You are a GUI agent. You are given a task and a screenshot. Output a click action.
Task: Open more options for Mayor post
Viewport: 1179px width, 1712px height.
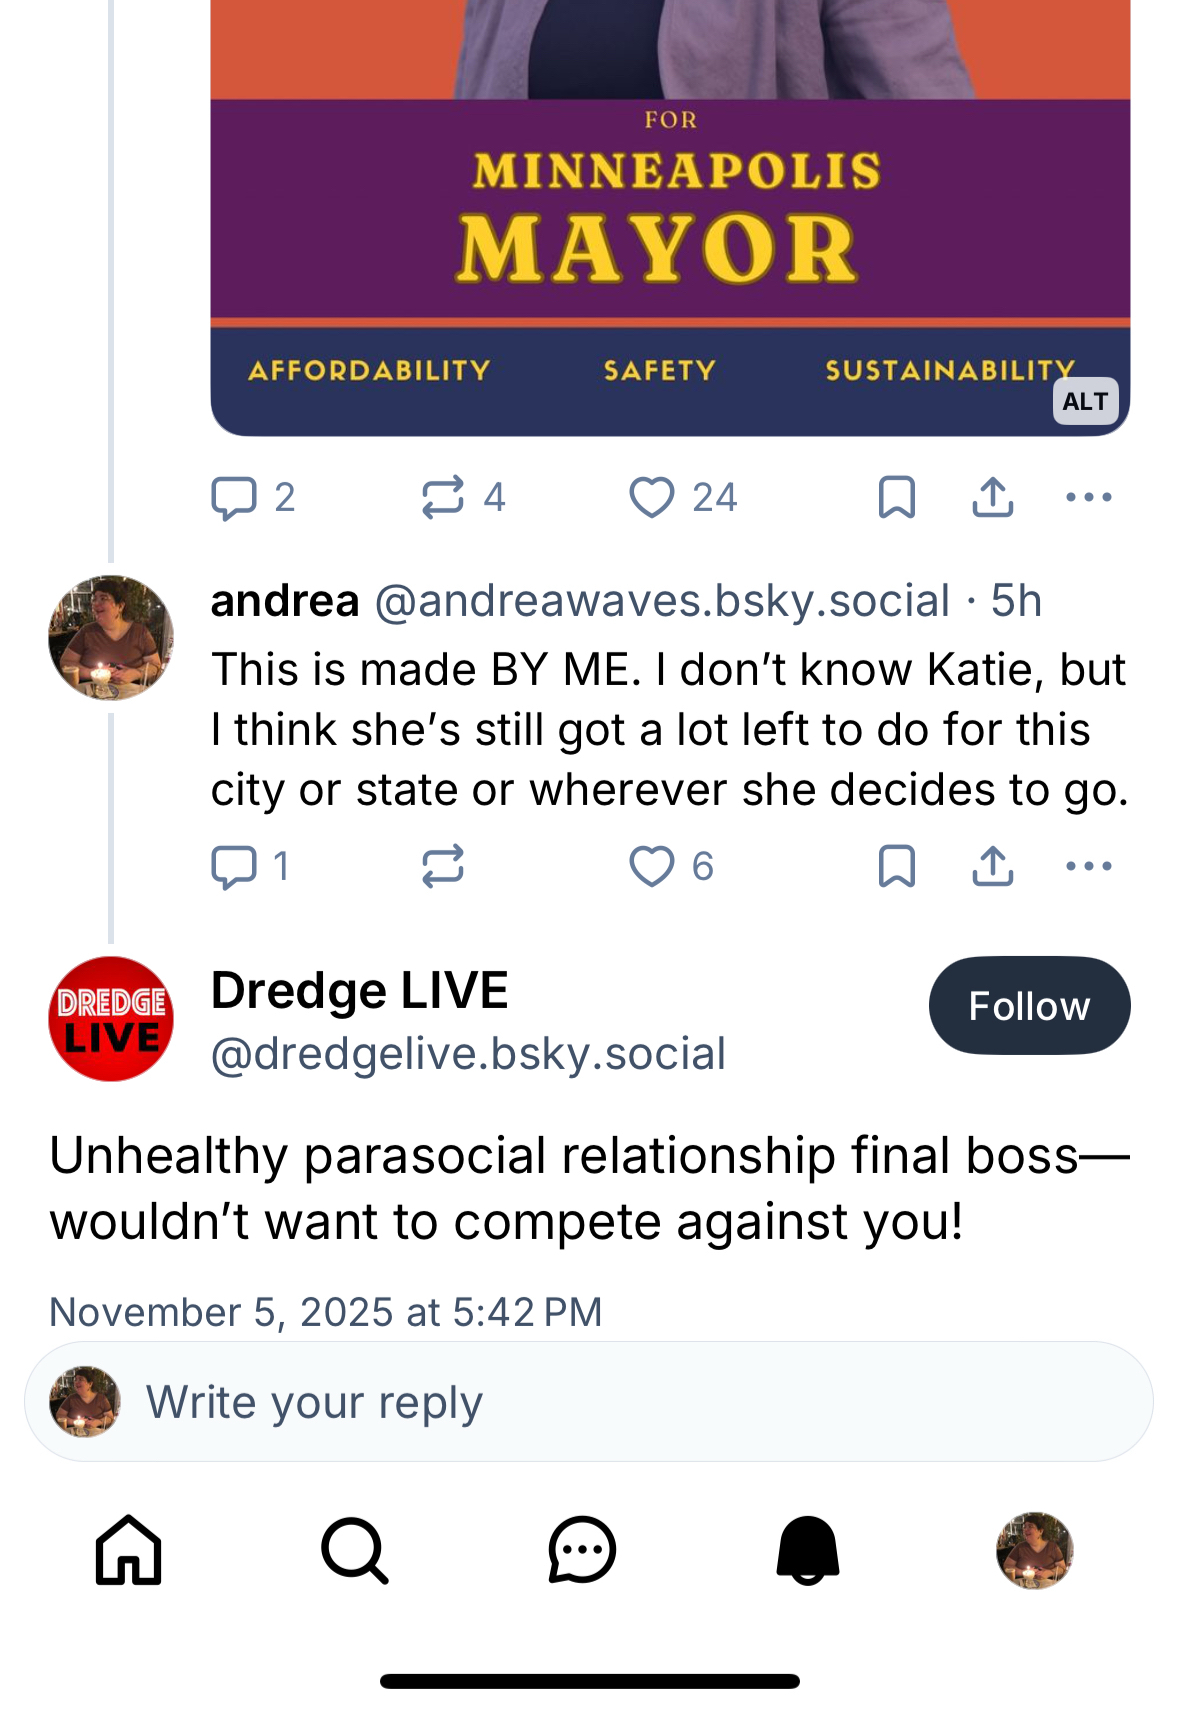1089,498
